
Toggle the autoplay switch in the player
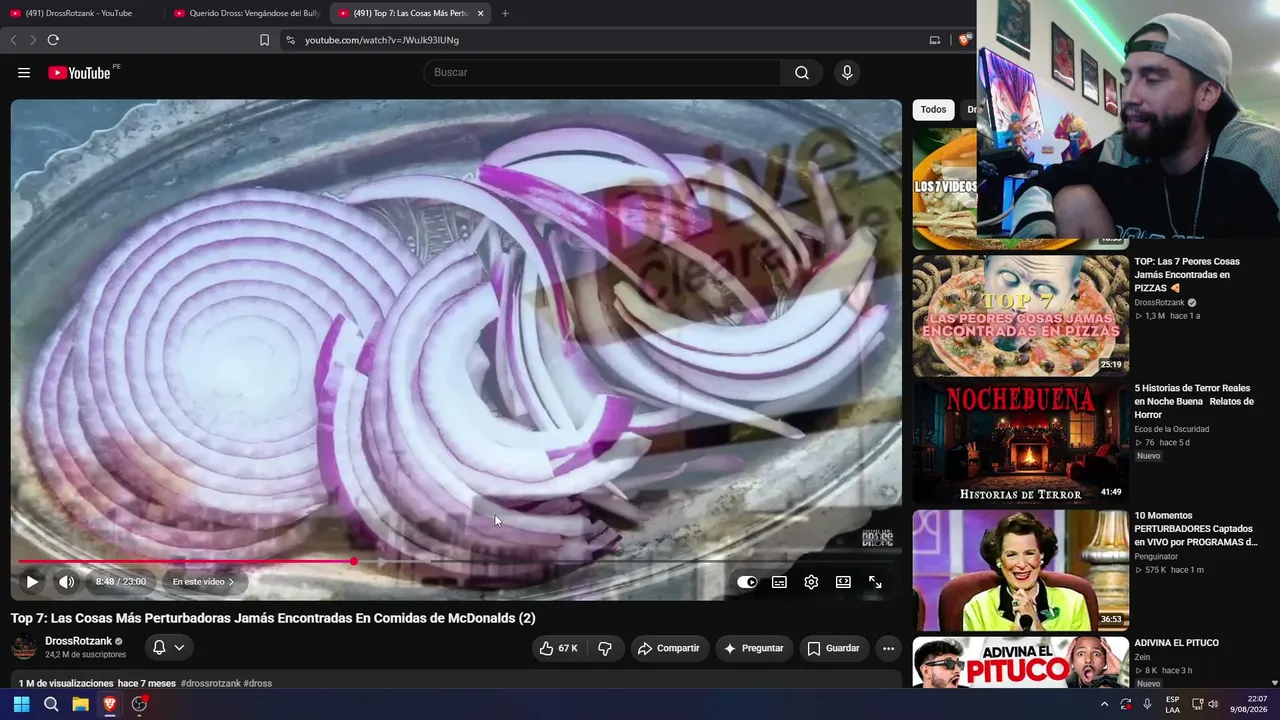pyautogui.click(x=747, y=582)
